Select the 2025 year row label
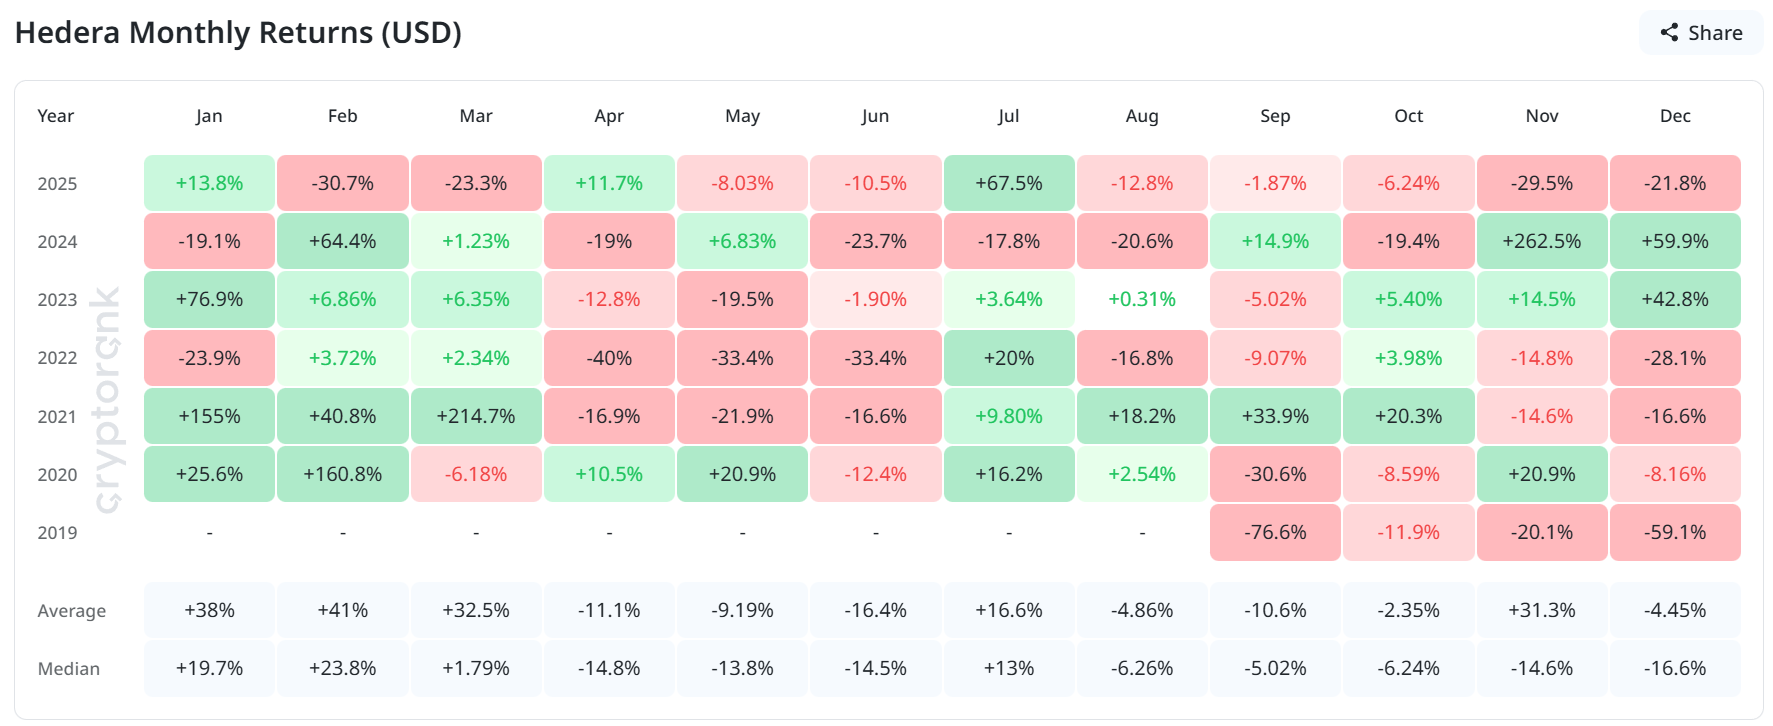 [x=56, y=183]
